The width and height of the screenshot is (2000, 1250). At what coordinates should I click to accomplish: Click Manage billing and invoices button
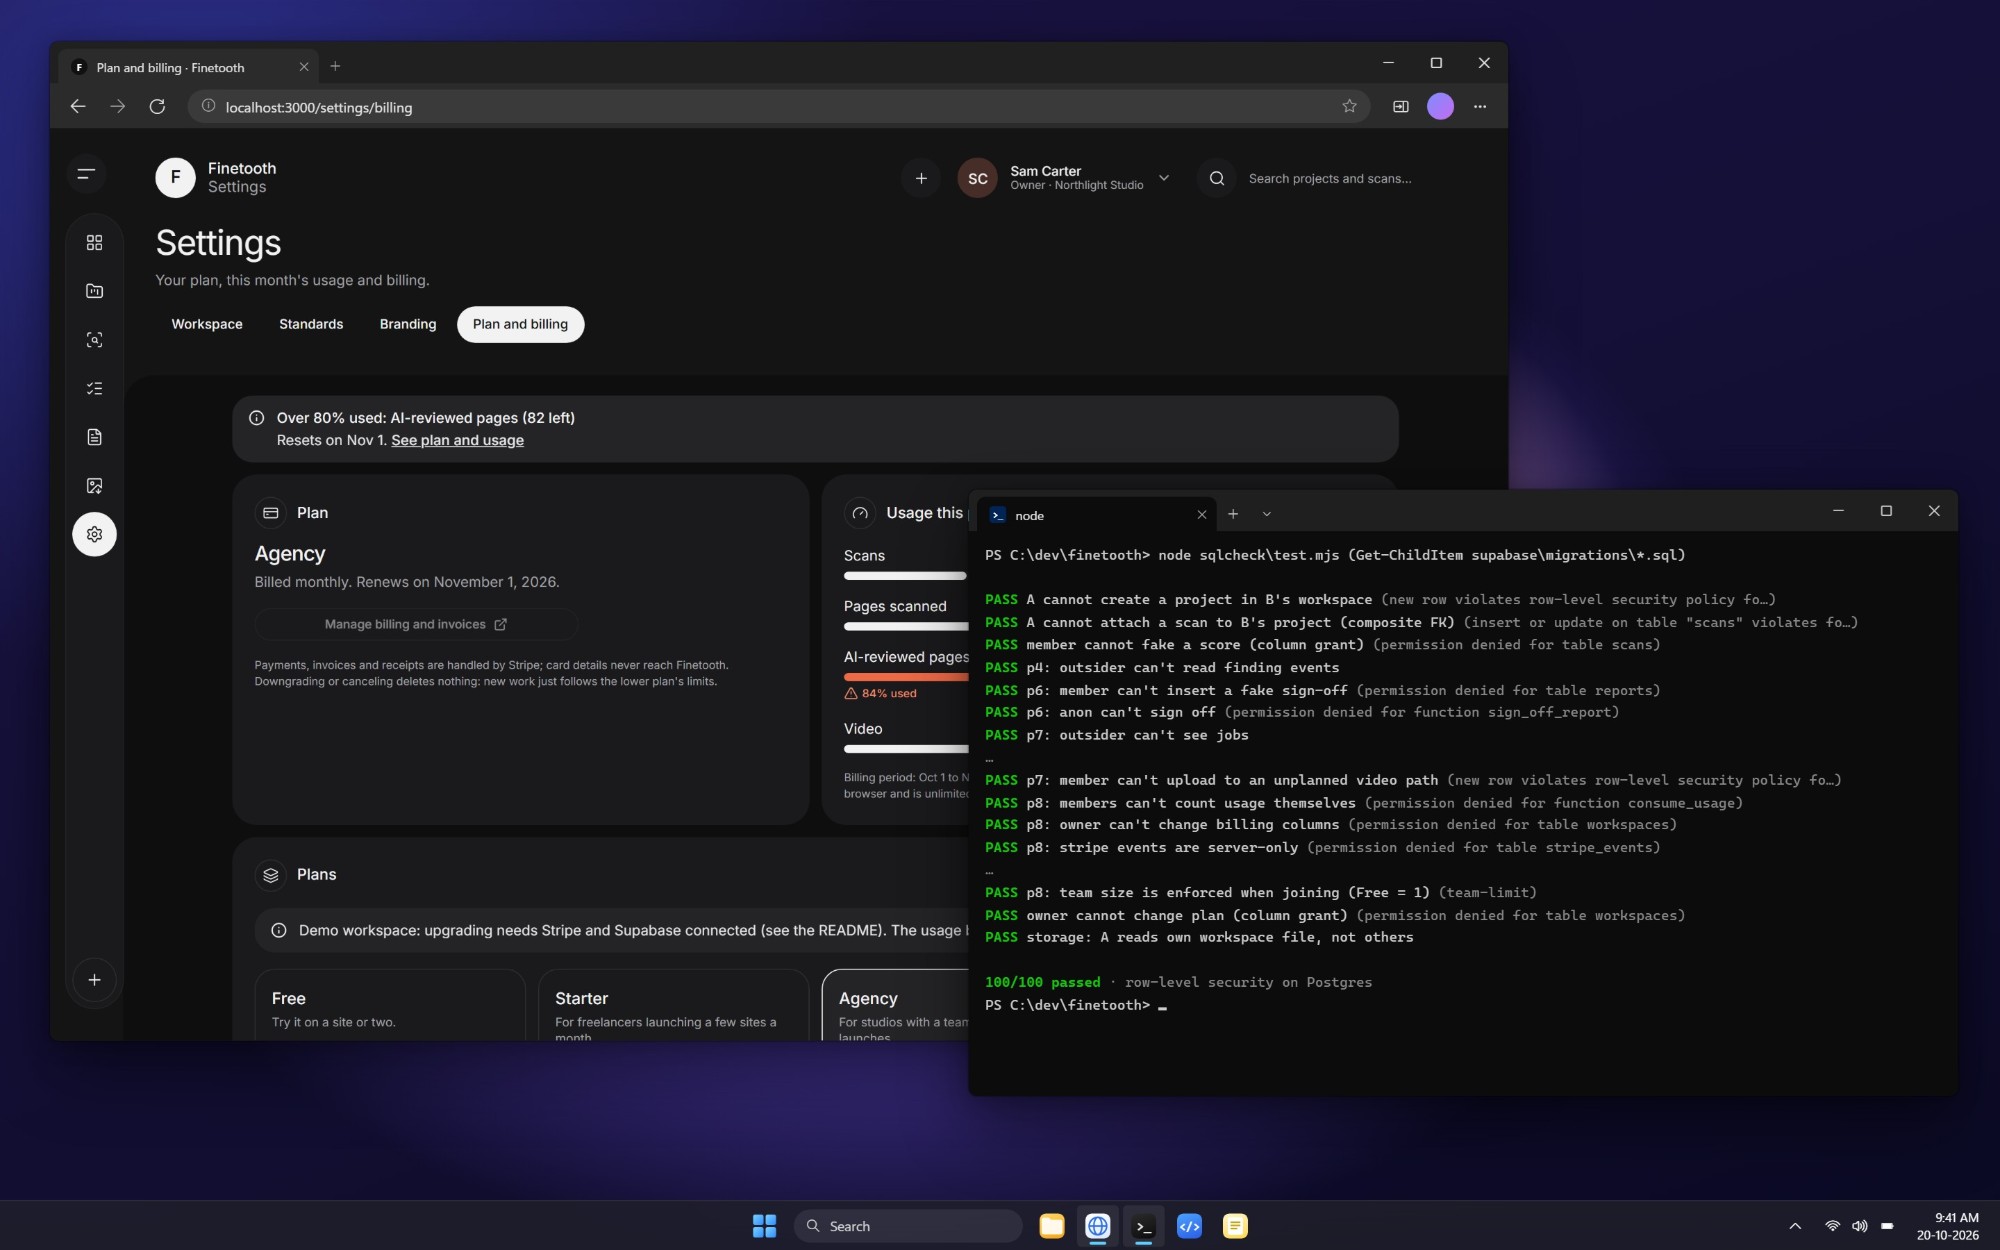tap(416, 624)
